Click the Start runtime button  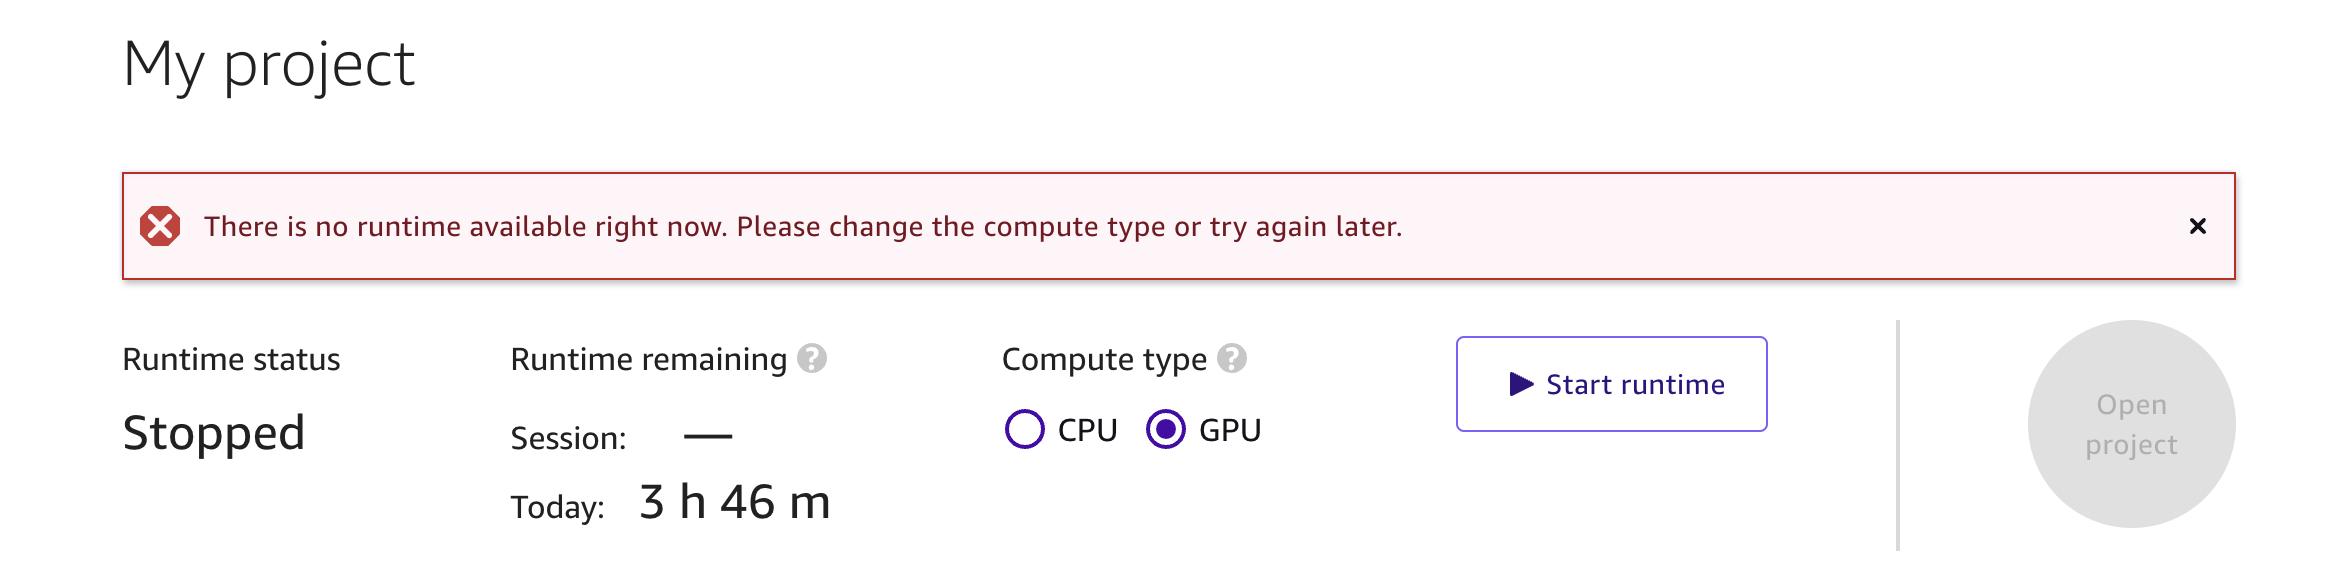[1611, 383]
